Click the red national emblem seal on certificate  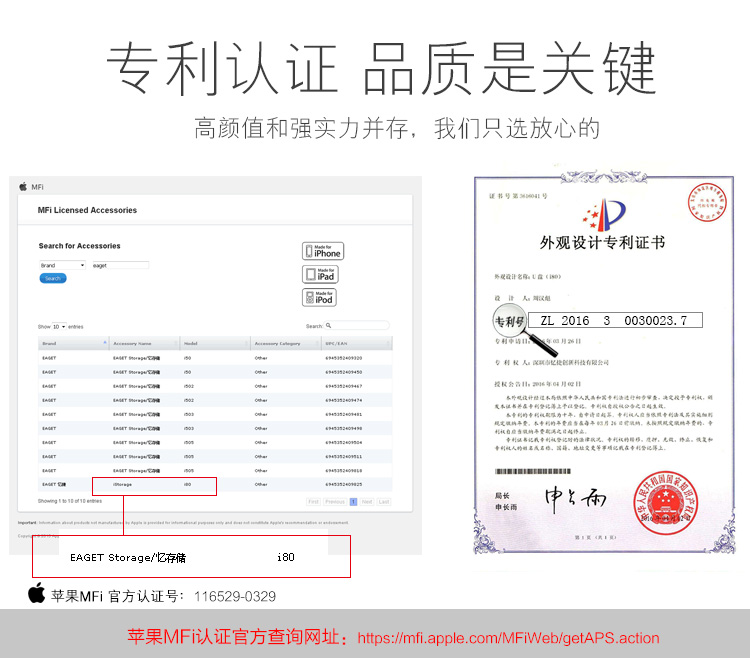(665, 503)
